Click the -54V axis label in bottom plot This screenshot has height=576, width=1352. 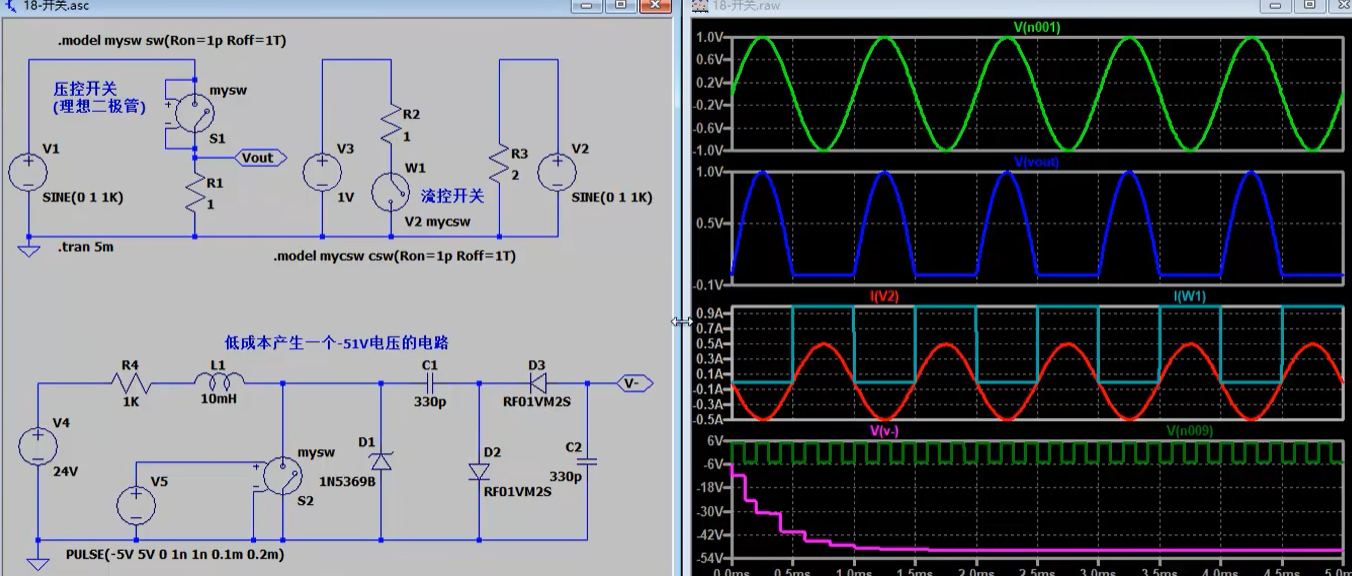pyautogui.click(x=709, y=558)
